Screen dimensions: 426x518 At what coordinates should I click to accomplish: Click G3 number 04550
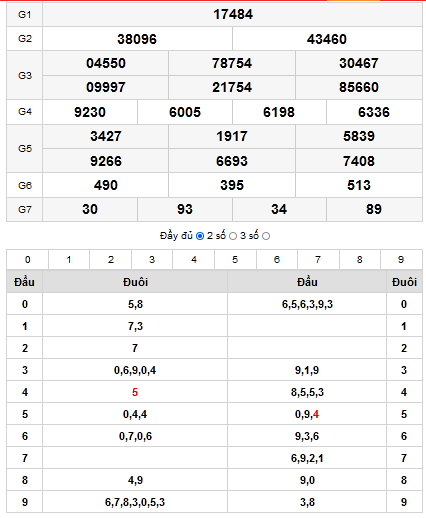point(106,63)
